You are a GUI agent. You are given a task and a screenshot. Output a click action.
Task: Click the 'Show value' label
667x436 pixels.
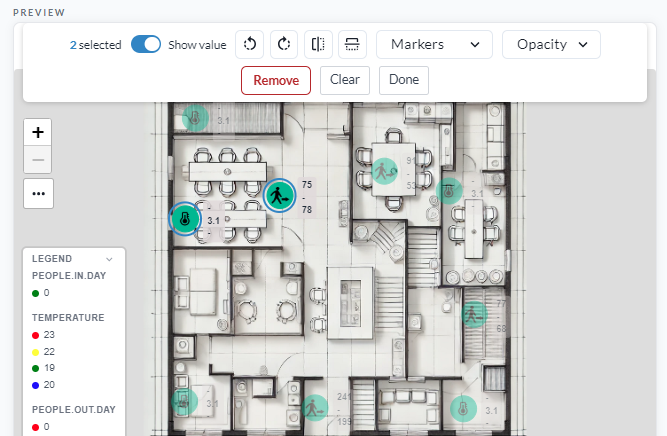click(197, 45)
